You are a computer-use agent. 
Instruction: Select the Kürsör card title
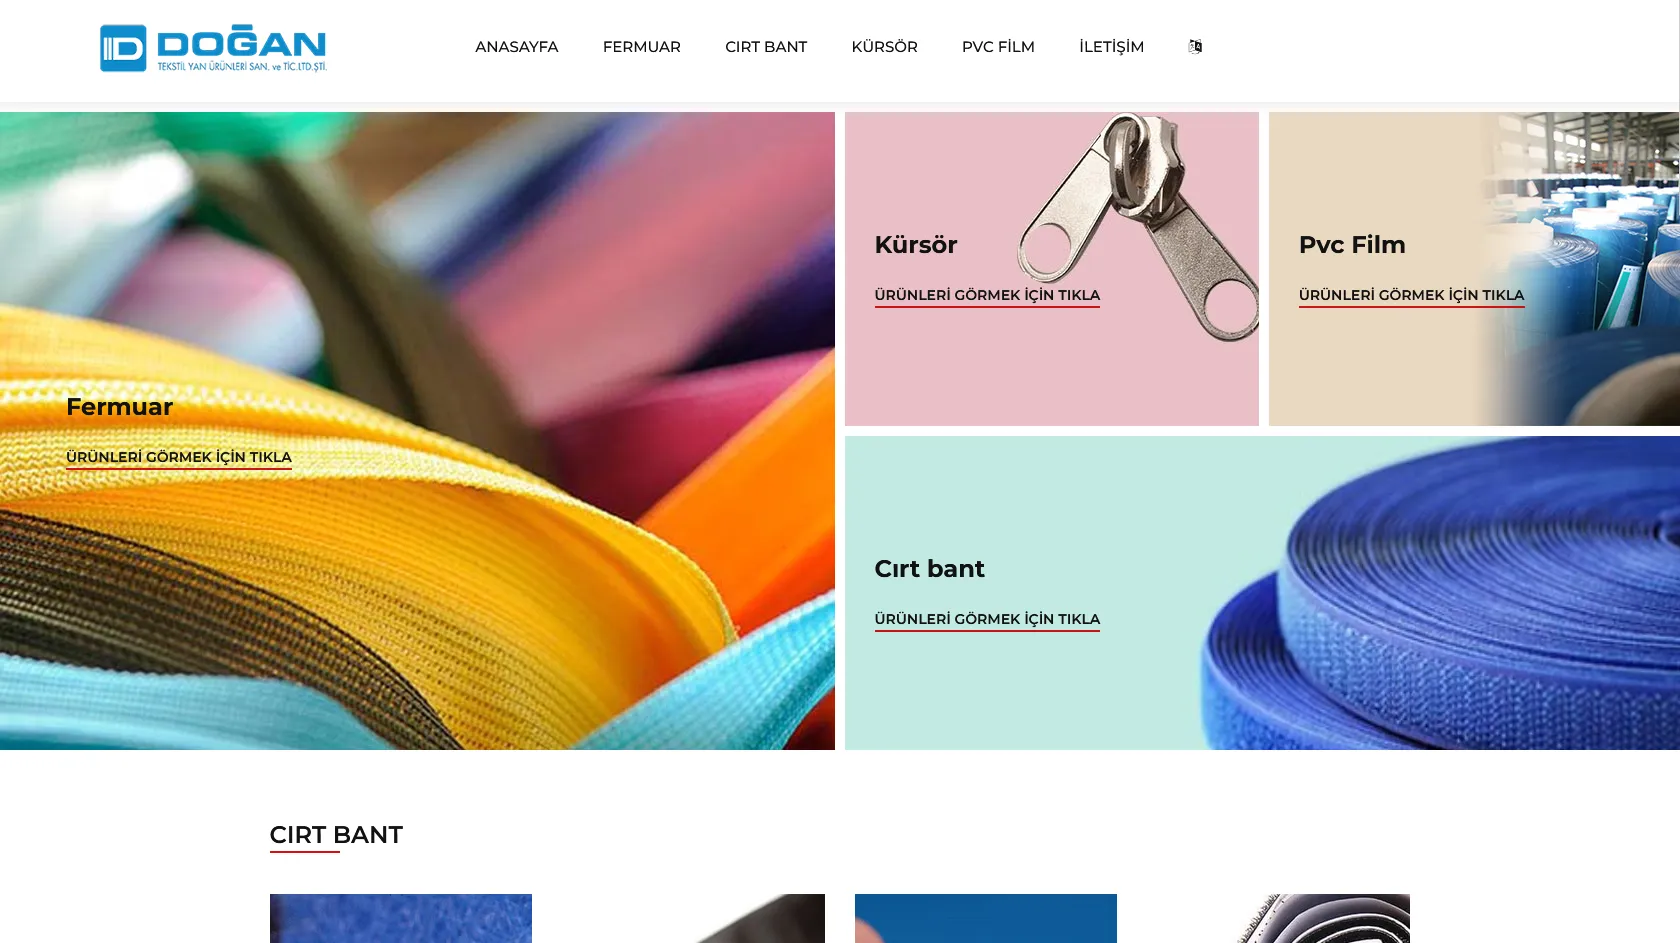916,245
